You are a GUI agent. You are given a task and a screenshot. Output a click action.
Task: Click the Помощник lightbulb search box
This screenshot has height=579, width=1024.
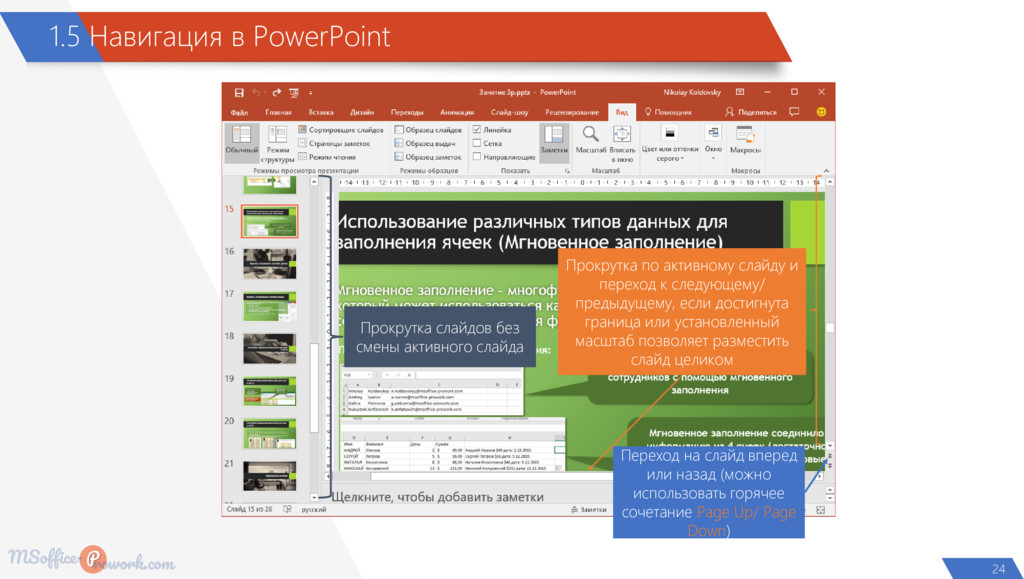668,112
